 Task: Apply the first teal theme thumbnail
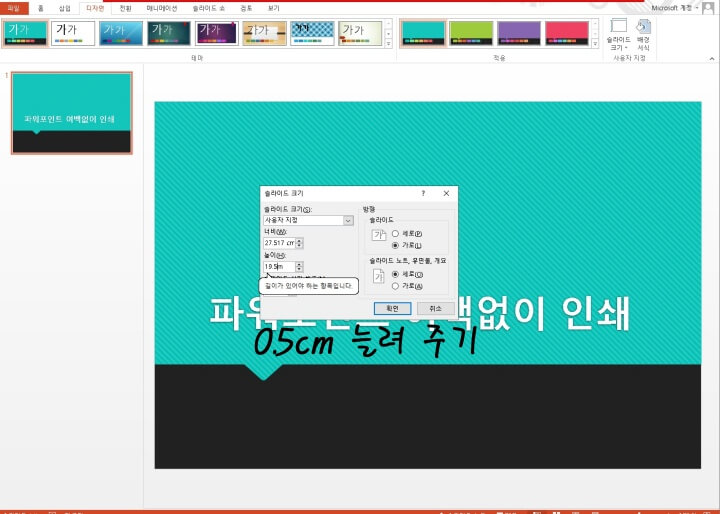tap(25, 33)
